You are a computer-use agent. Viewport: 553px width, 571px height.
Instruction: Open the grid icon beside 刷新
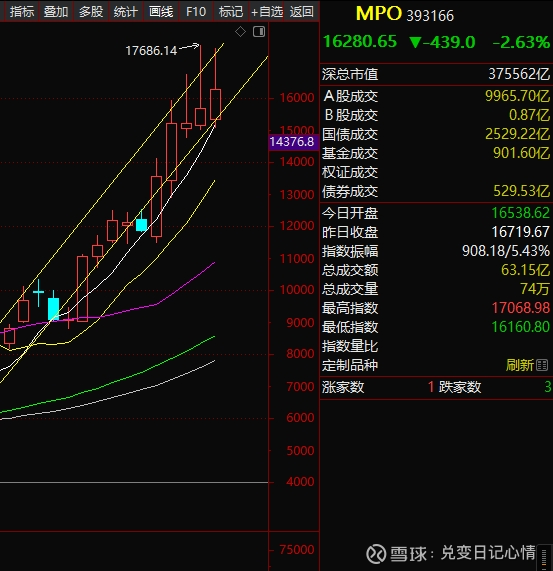tap(542, 365)
